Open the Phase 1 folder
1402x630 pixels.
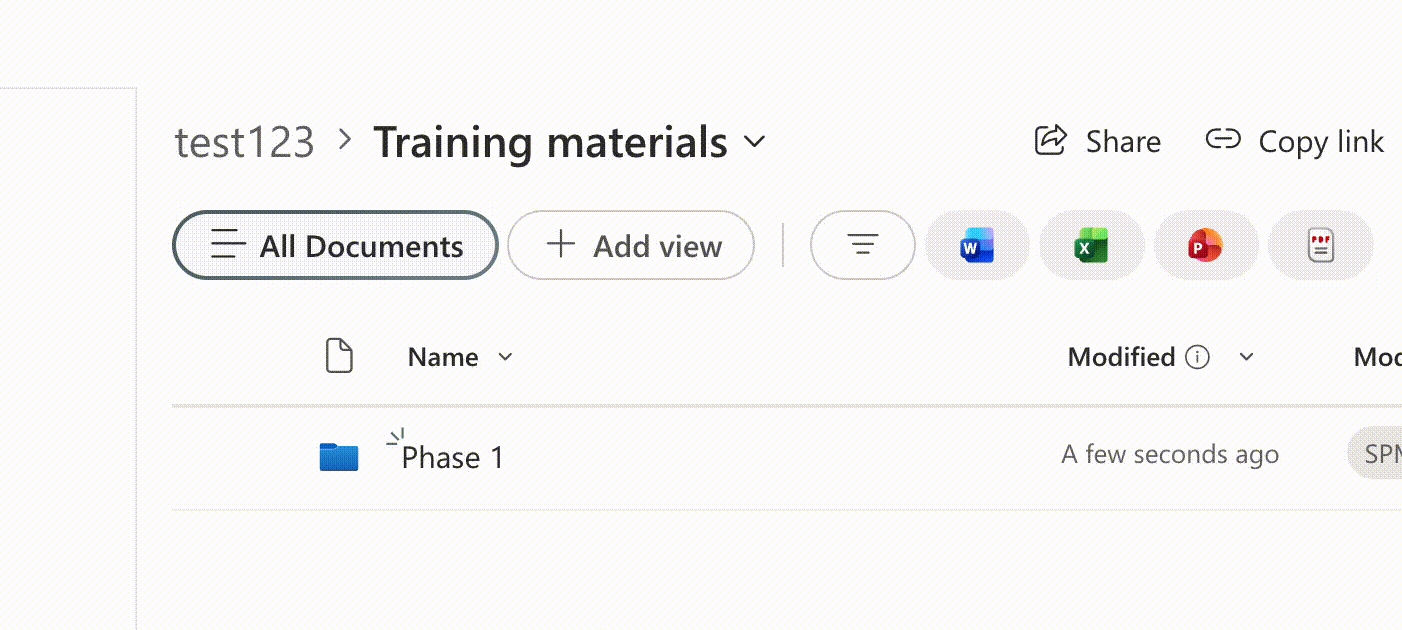[x=451, y=457]
